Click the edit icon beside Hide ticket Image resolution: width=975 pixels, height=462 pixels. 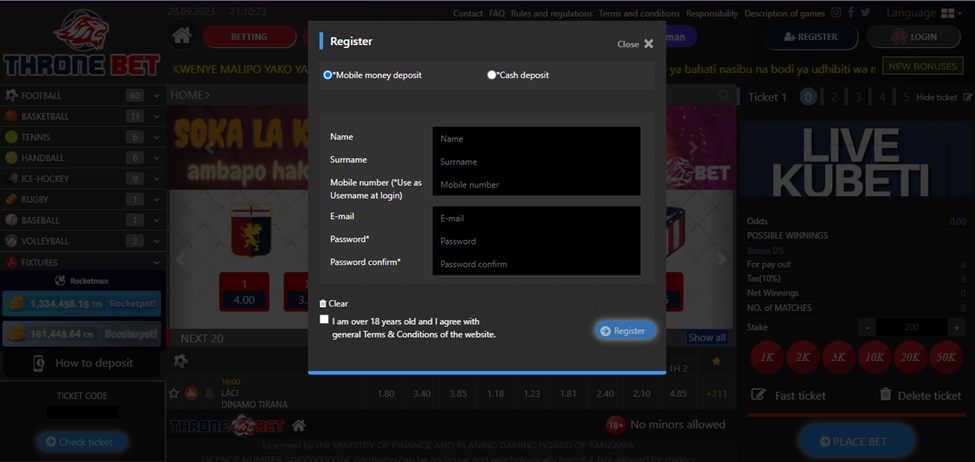[x=967, y=97]
